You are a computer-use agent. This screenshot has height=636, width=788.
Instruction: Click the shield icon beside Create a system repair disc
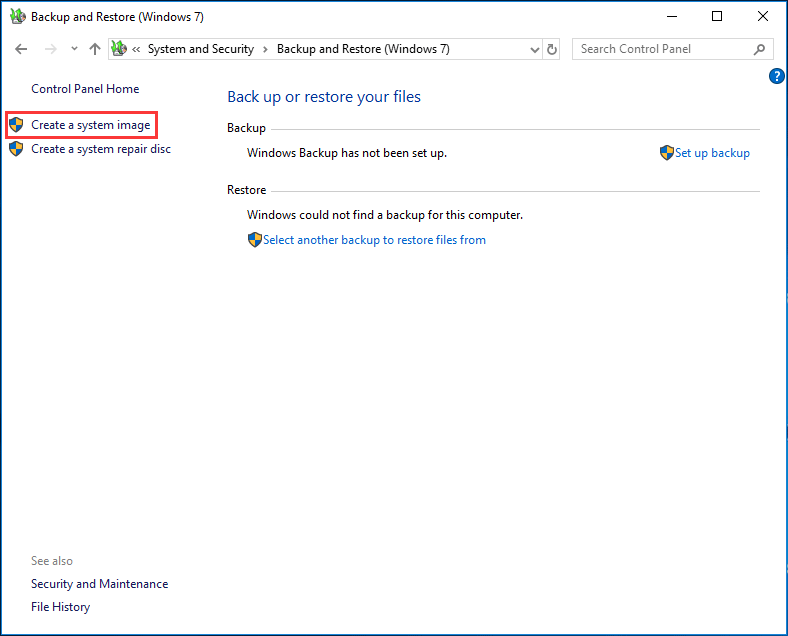tap(16, 149)
